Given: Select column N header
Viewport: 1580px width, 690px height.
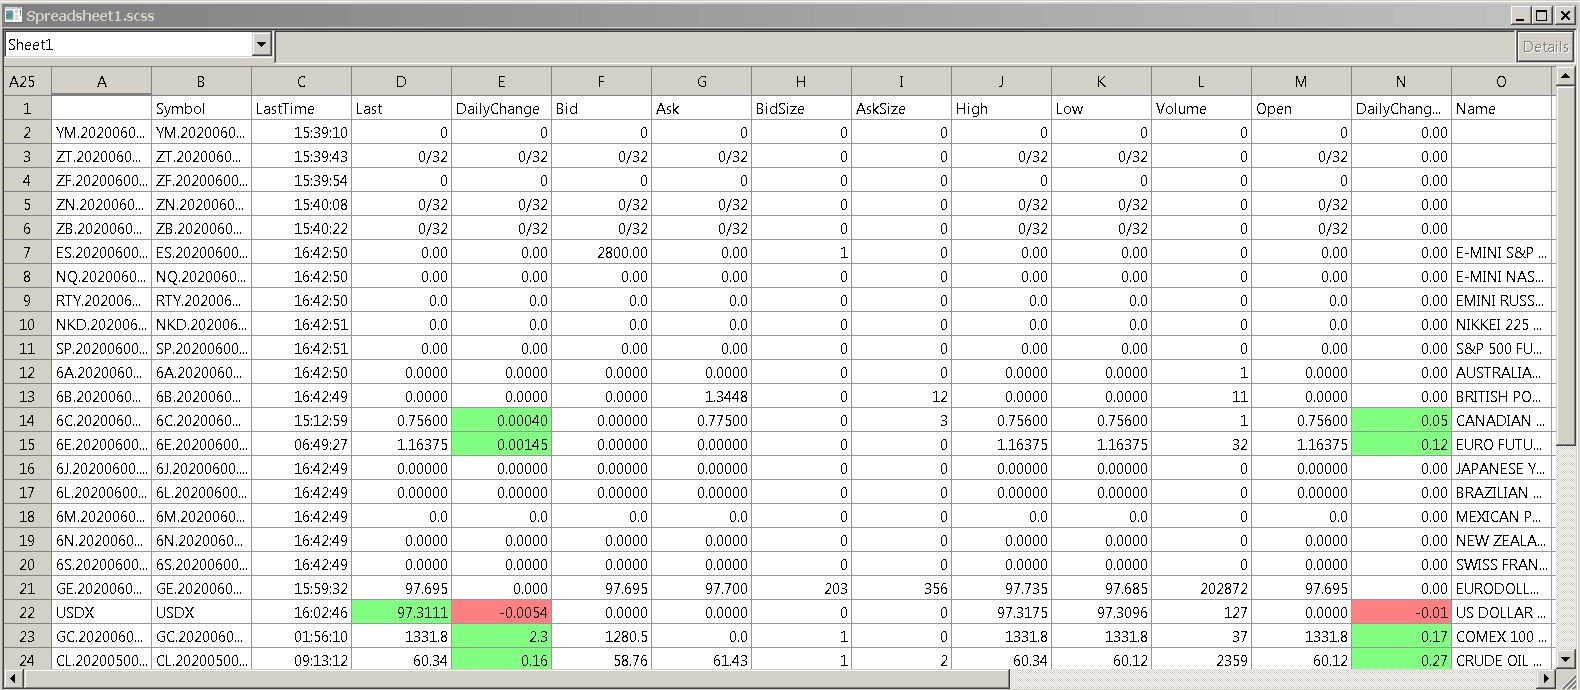Looking at the screenshot, I should (x=1401, y=82).
